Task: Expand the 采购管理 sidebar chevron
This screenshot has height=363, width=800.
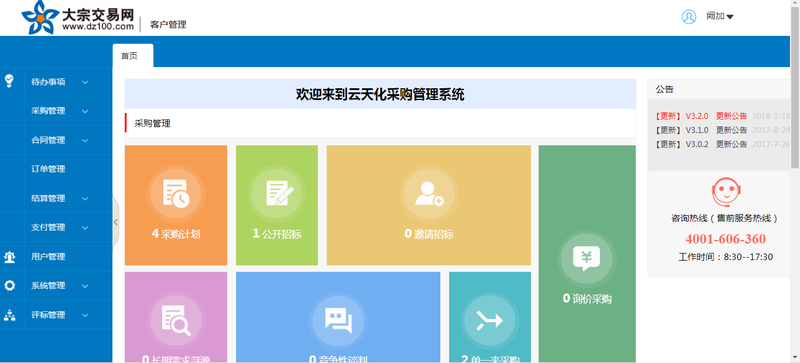Action: click(85, 111)
